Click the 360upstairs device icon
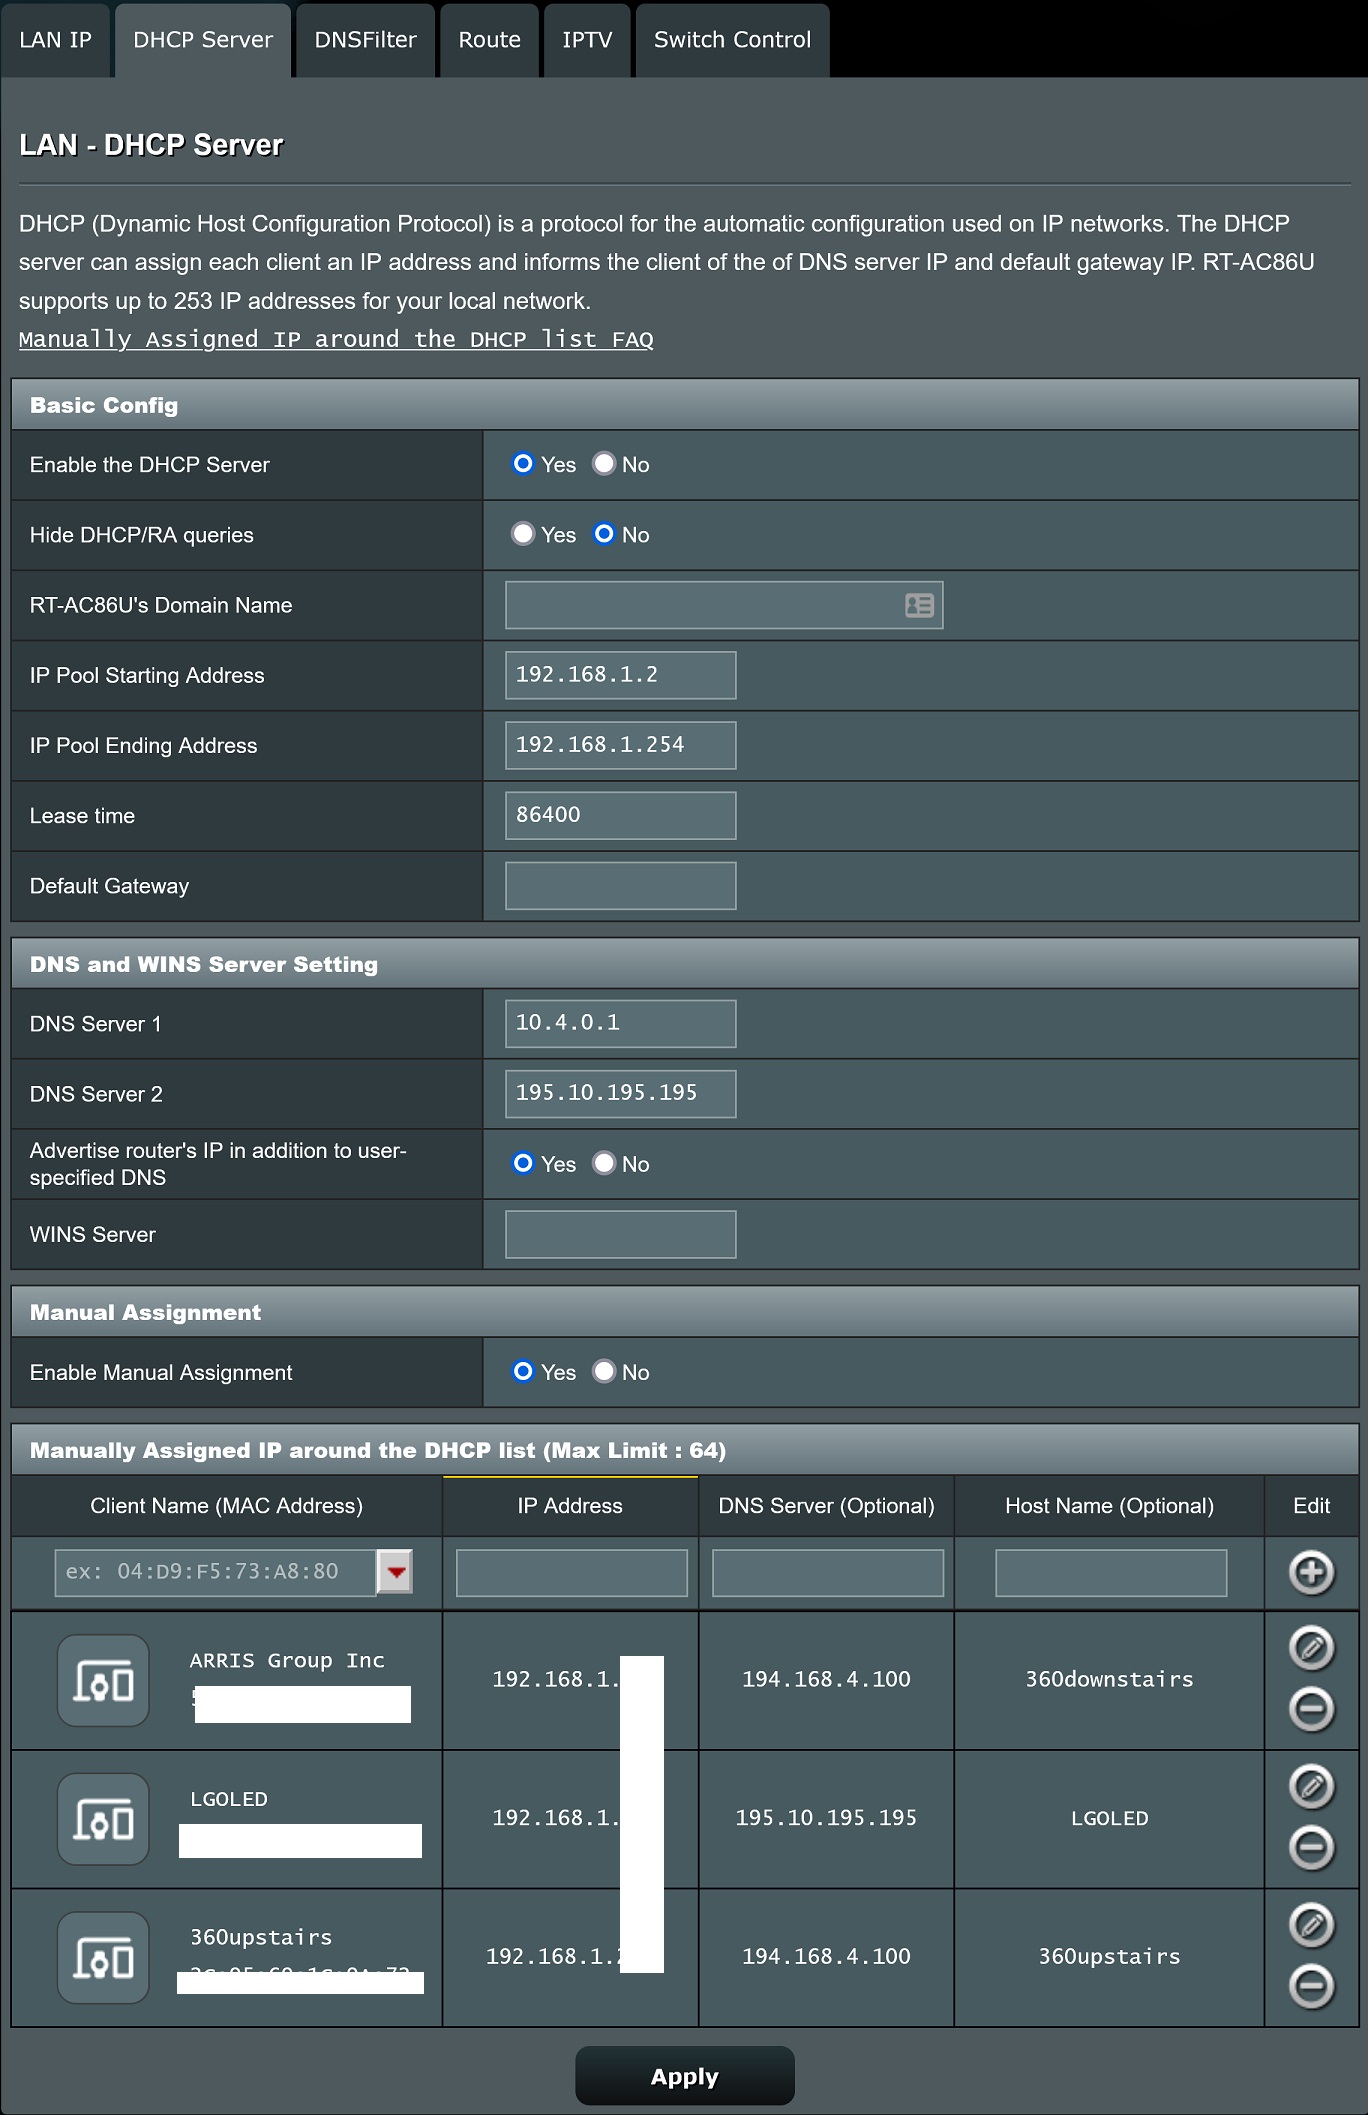The width and height of the screenshot is (1368, 2115). [103, 1957]
